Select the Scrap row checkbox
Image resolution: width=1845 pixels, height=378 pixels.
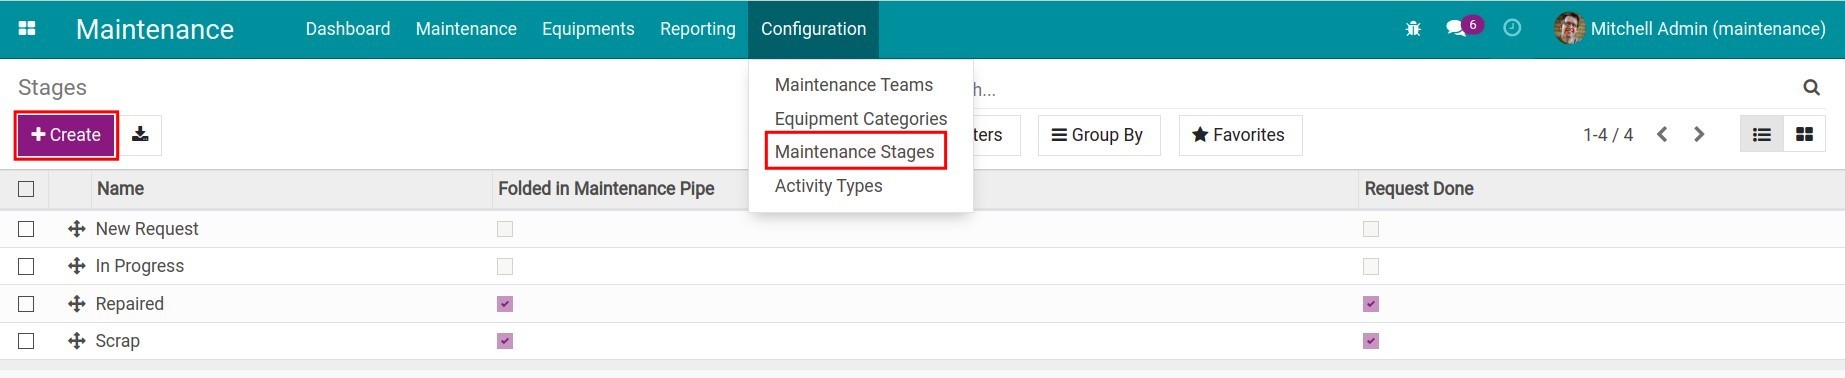click(26, 341)
